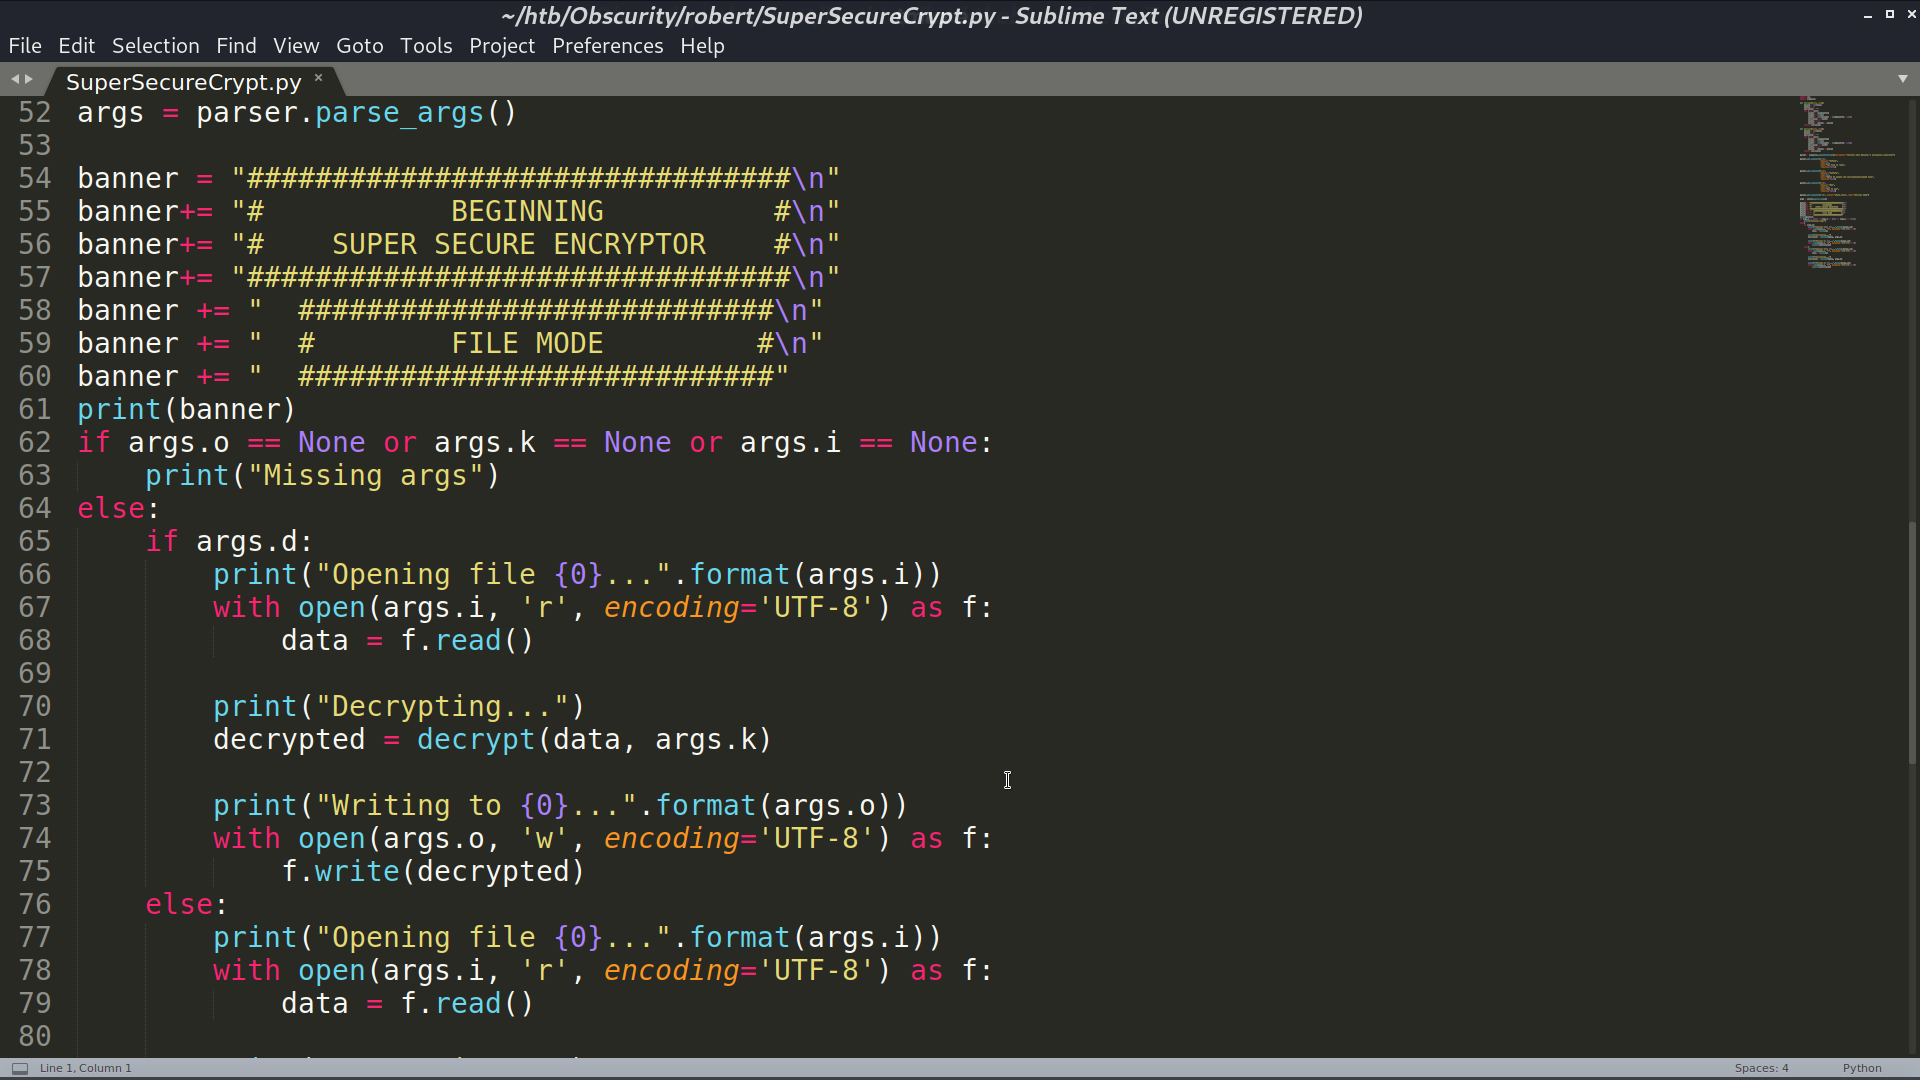1920x1080 pixels.
Task: Click line number 76 in gutter
Action: pos(35,905)
